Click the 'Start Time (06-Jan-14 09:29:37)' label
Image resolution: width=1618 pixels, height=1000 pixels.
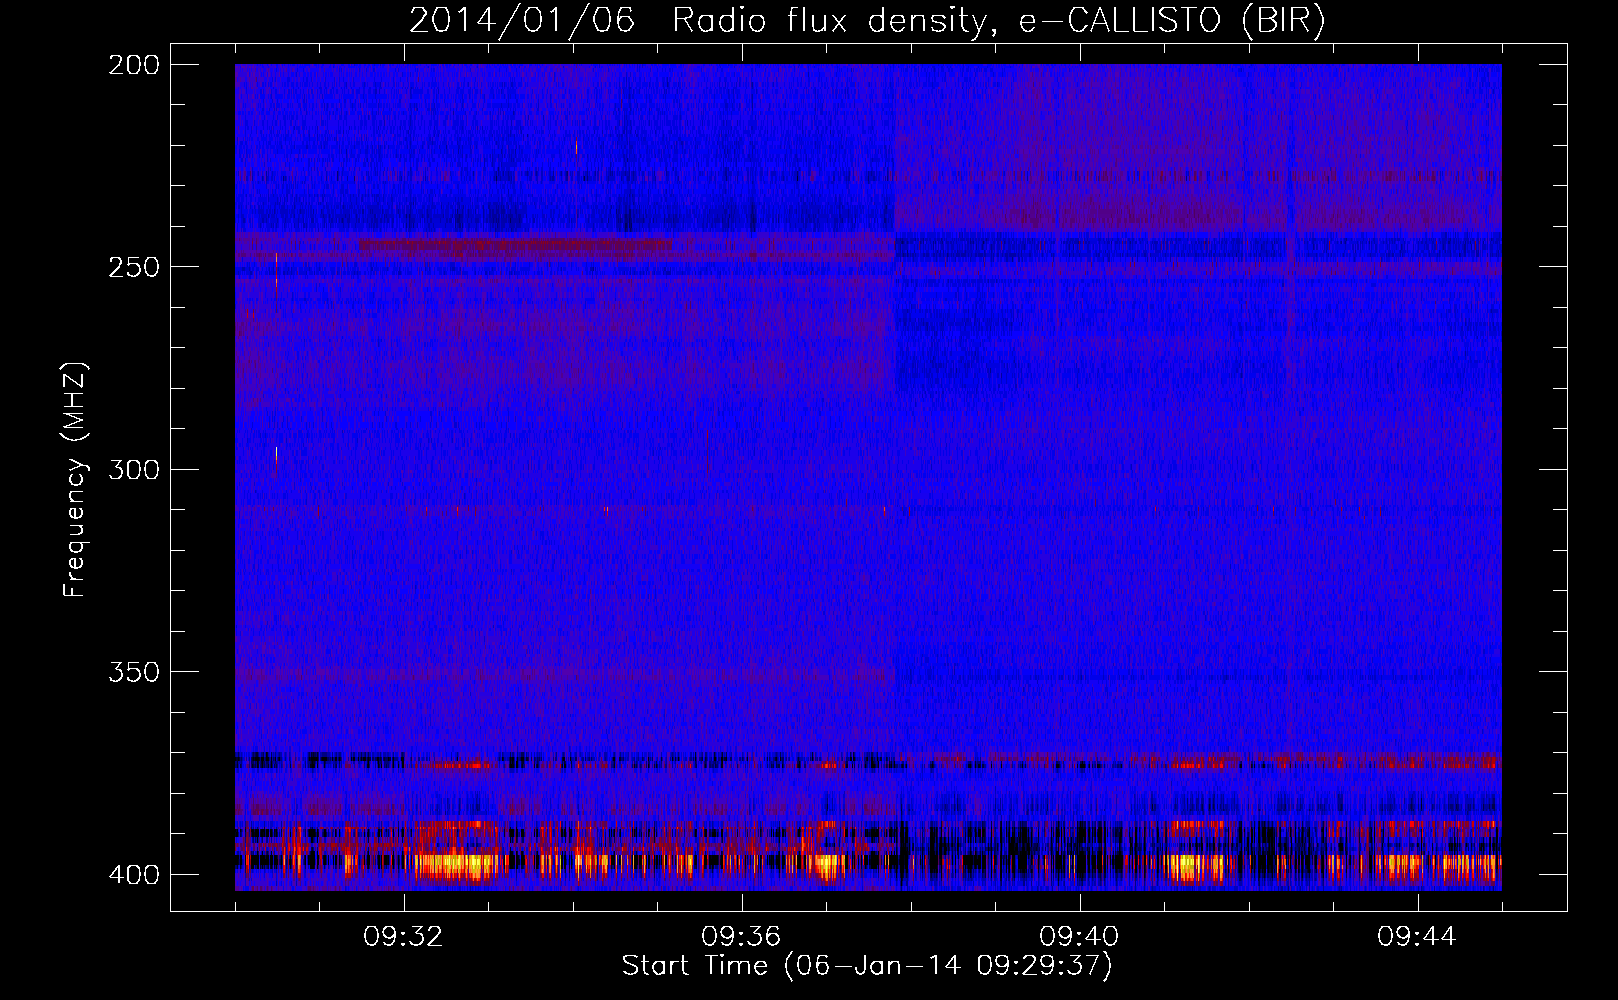pyautogui.click(x=867, y=966)
